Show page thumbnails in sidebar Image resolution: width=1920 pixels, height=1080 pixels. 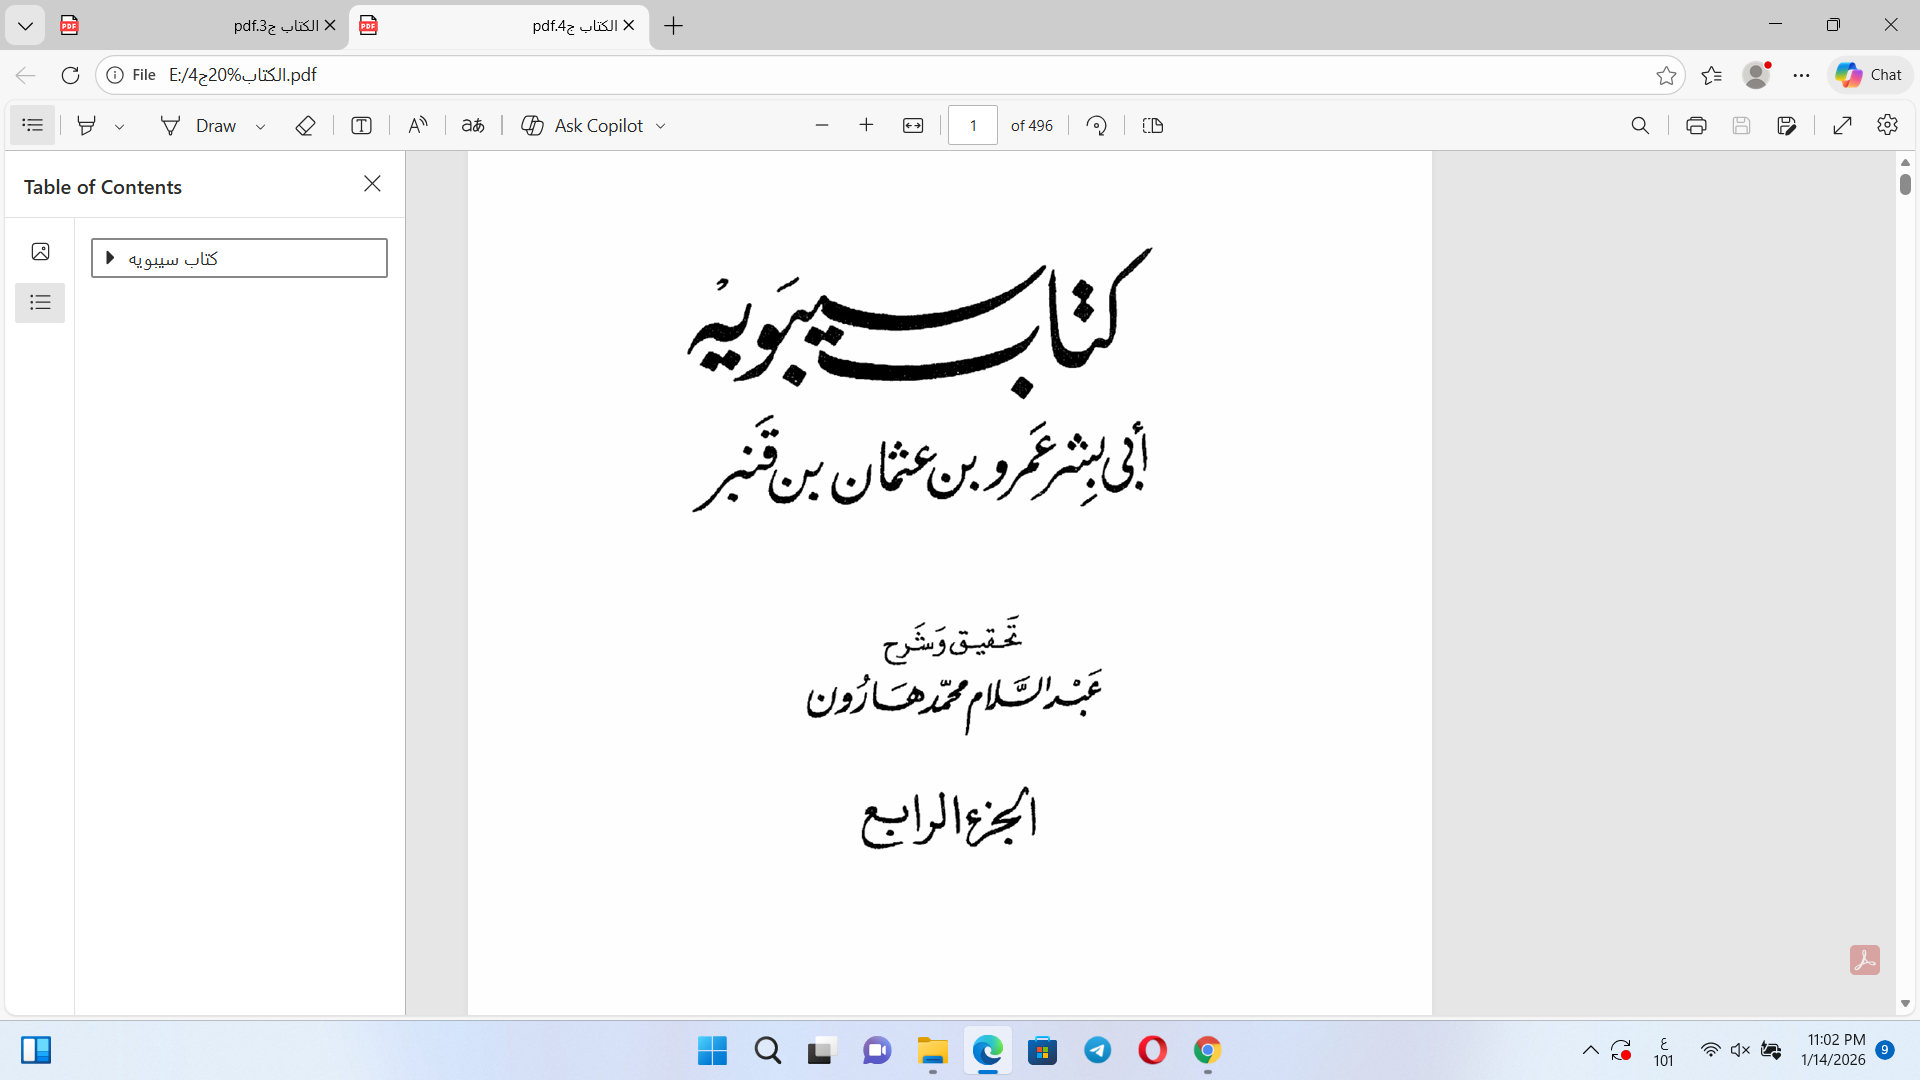tap(40, 251)
